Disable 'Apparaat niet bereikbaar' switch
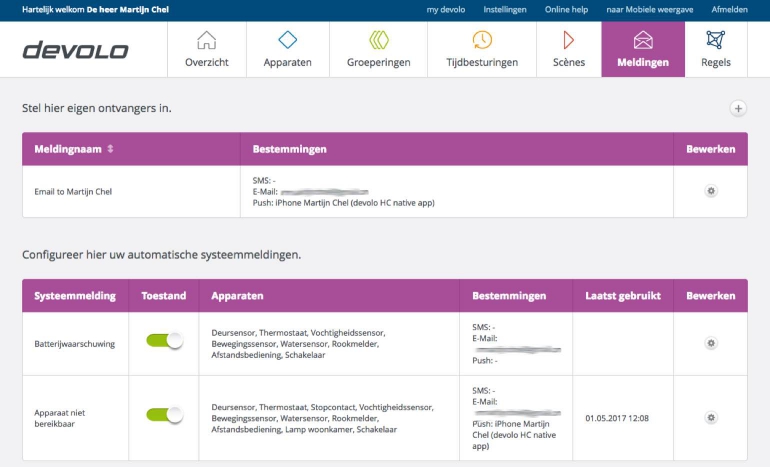This screenshot has height=467, width=770. tap(165, 415)
